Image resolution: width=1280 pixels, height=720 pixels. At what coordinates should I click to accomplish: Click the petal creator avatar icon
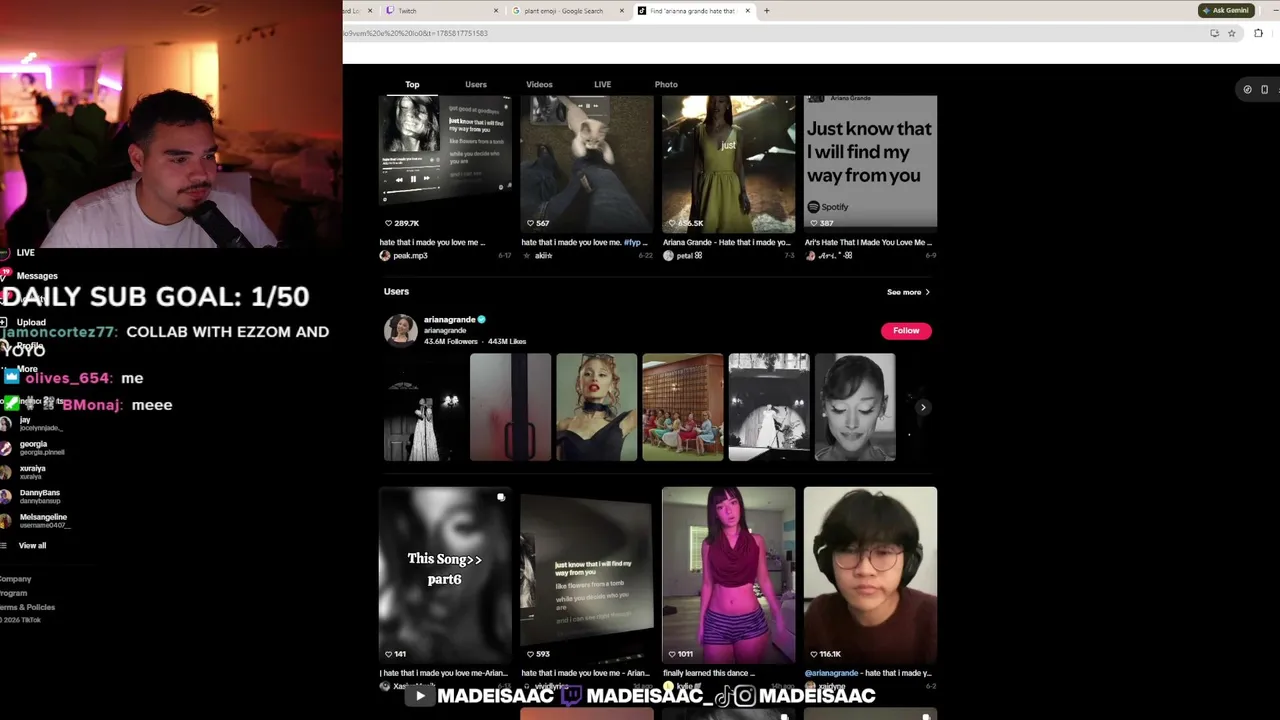click(668, 256)
